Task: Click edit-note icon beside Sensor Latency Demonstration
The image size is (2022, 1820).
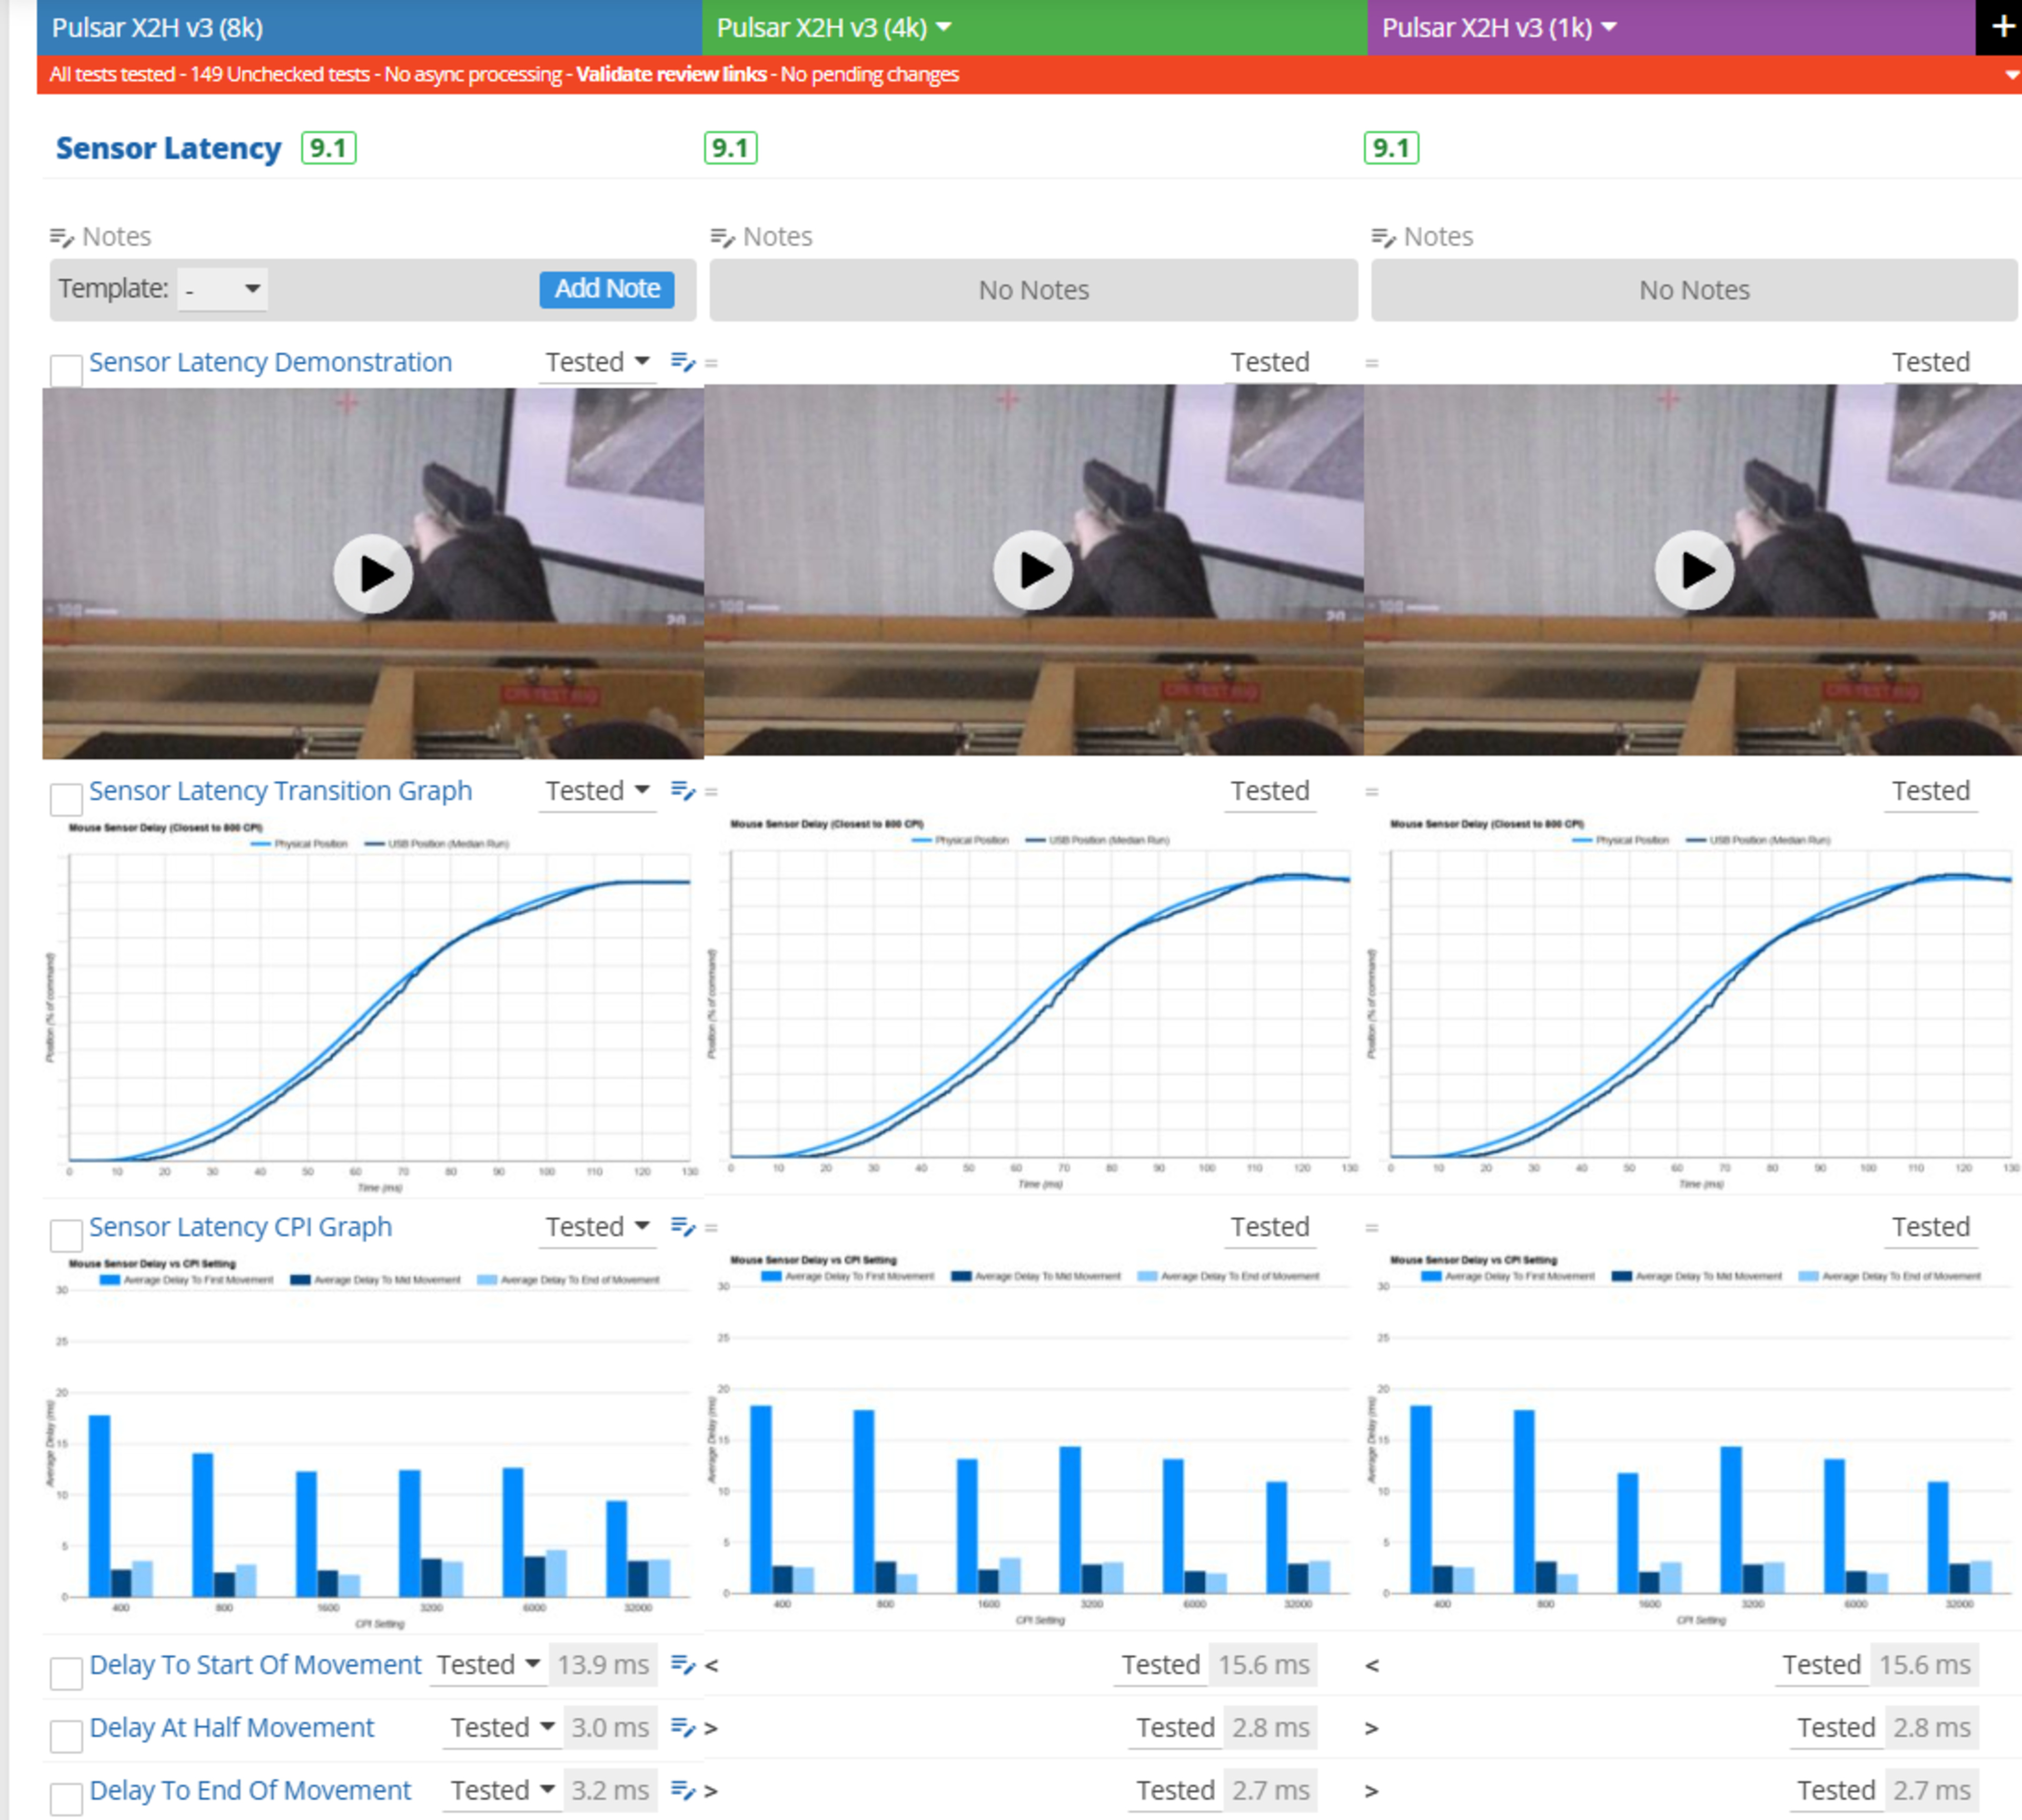Action: tap(683, 362)
